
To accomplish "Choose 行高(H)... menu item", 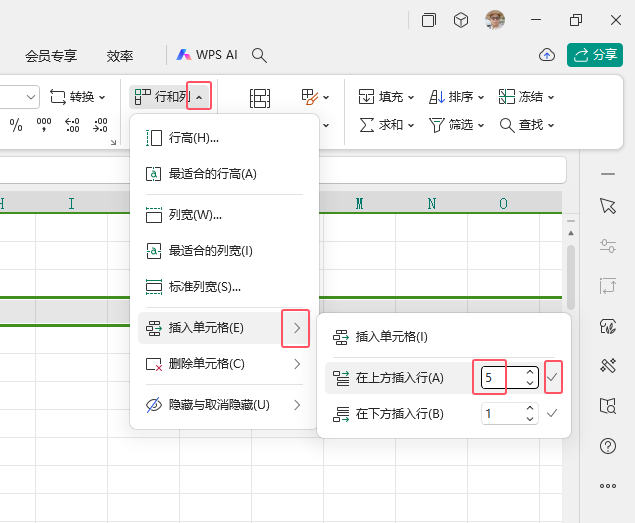I will (x=224, y=138).
